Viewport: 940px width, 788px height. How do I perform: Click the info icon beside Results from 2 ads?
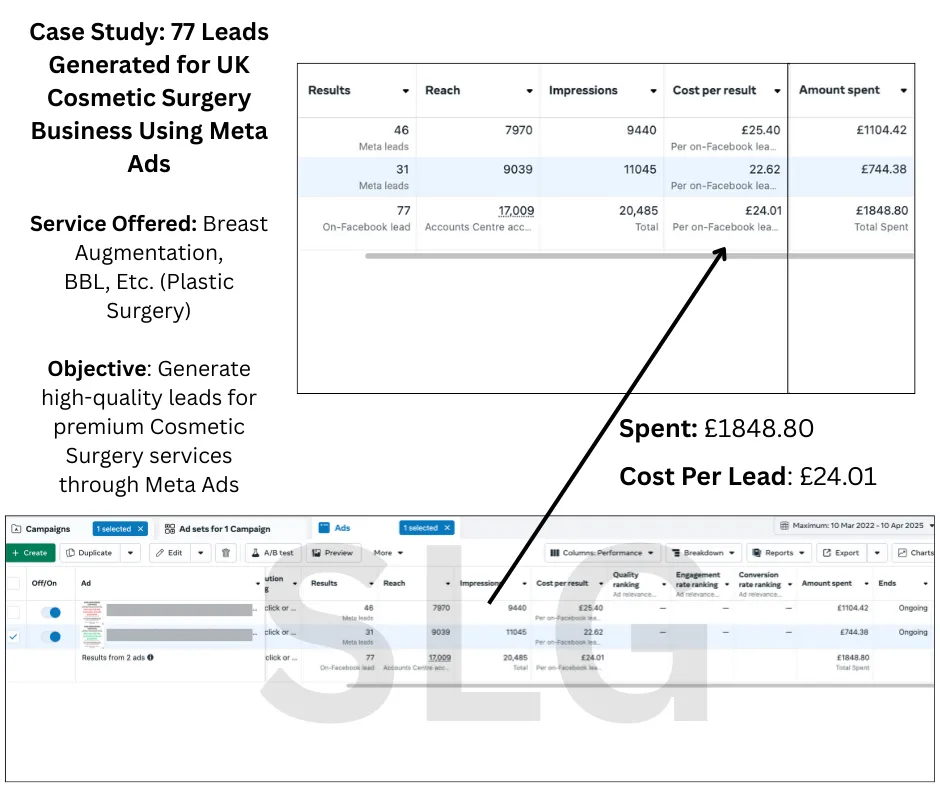click(150, 657)
